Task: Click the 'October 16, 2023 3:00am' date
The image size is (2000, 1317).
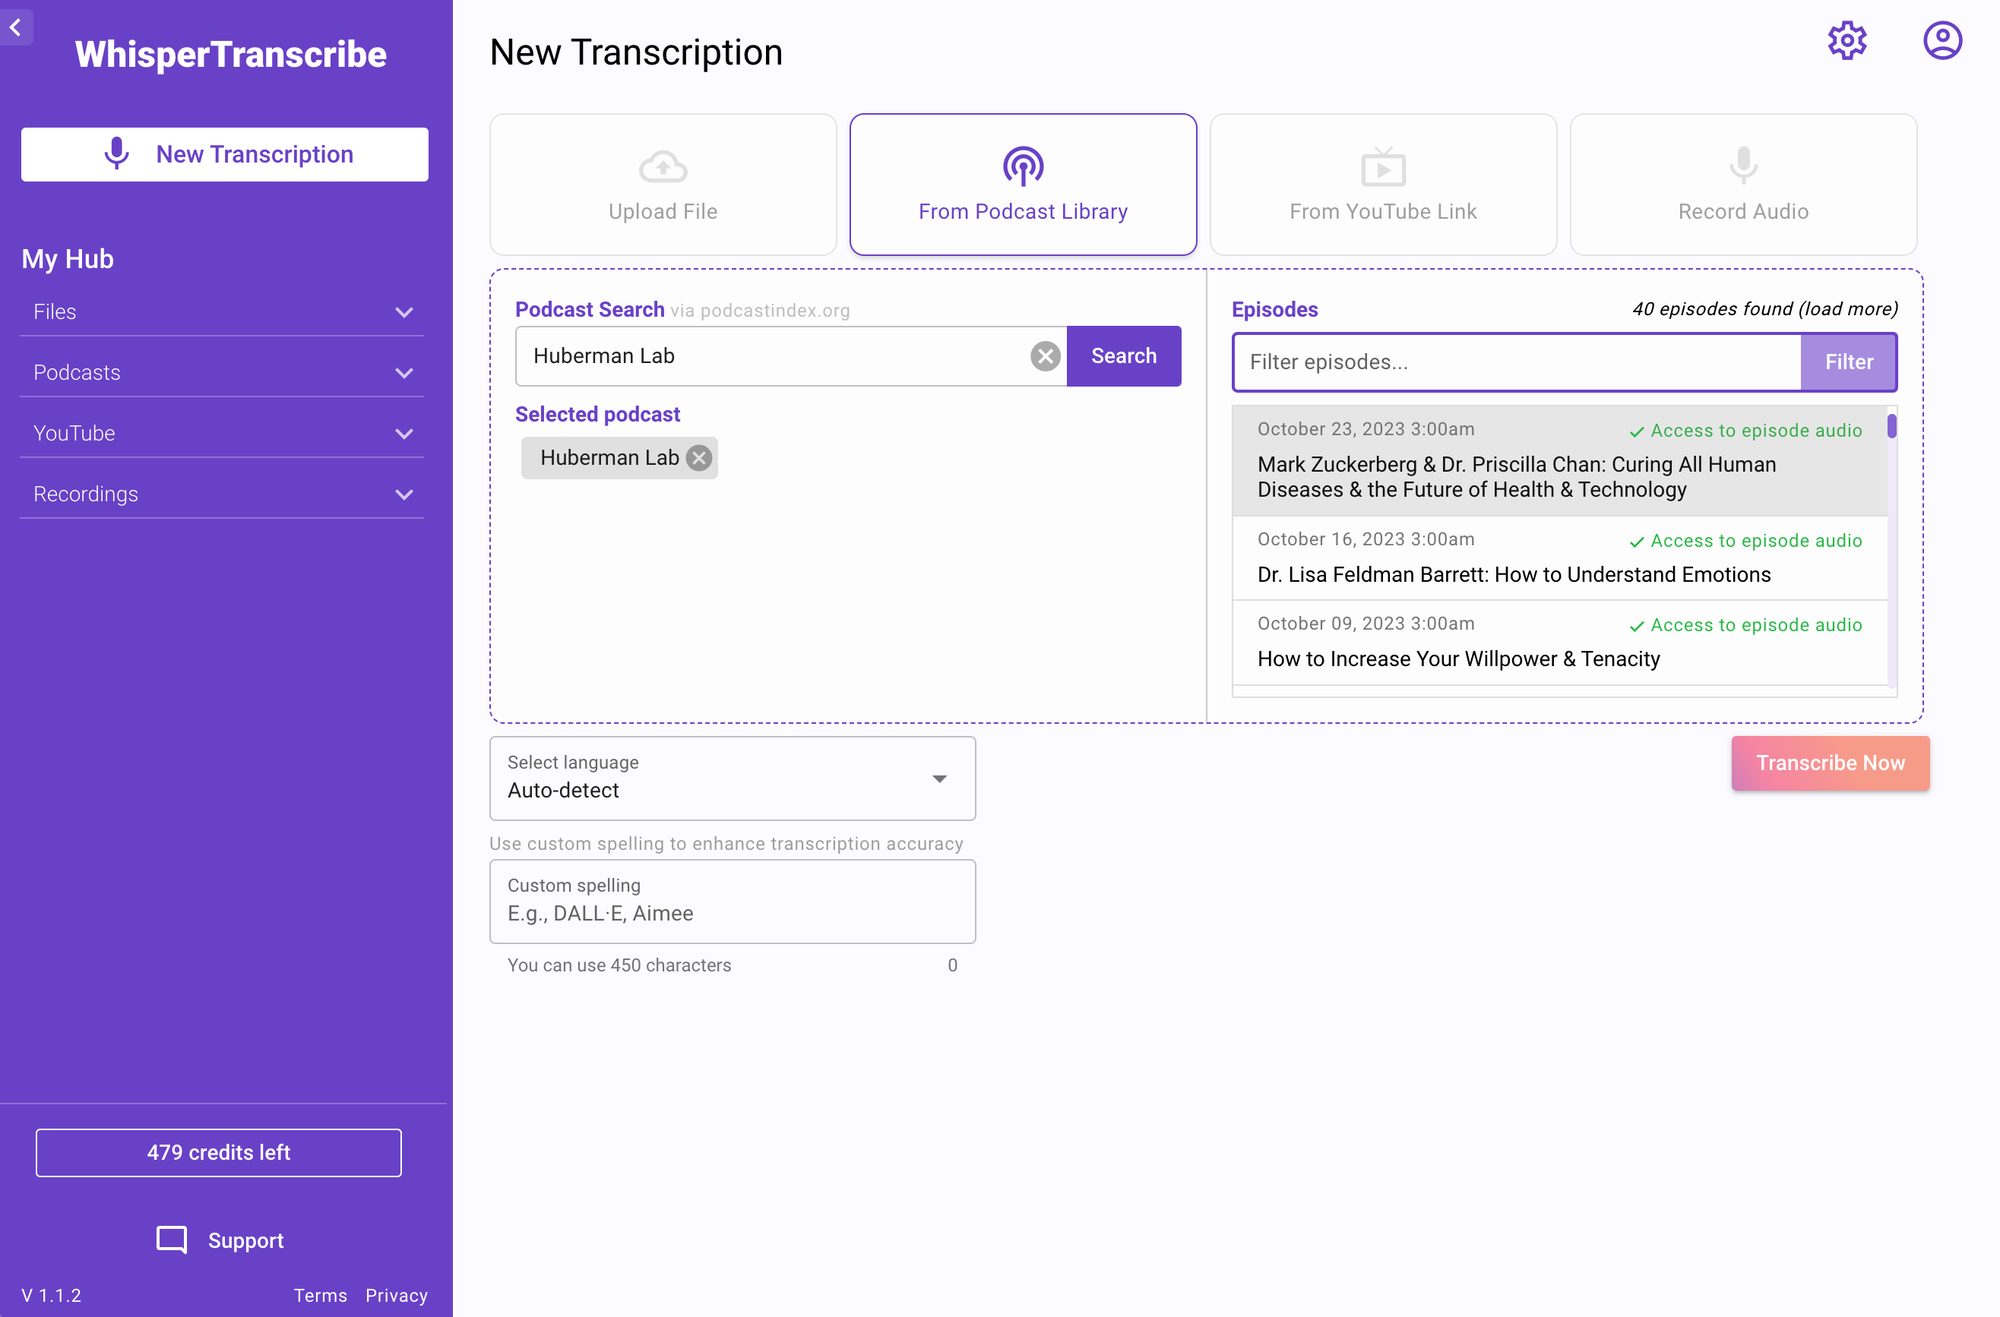Action: [1366, 539]
